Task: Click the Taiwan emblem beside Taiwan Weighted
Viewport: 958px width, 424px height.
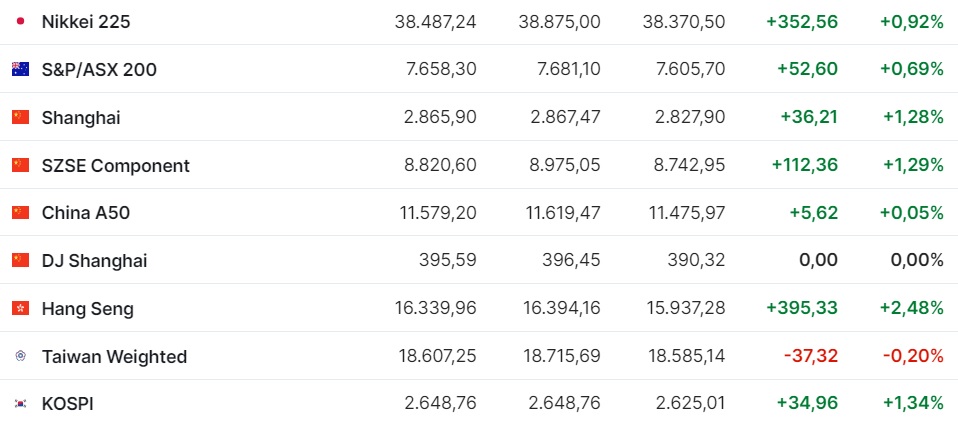Action: pyautogui.click(x=20, y=356)
